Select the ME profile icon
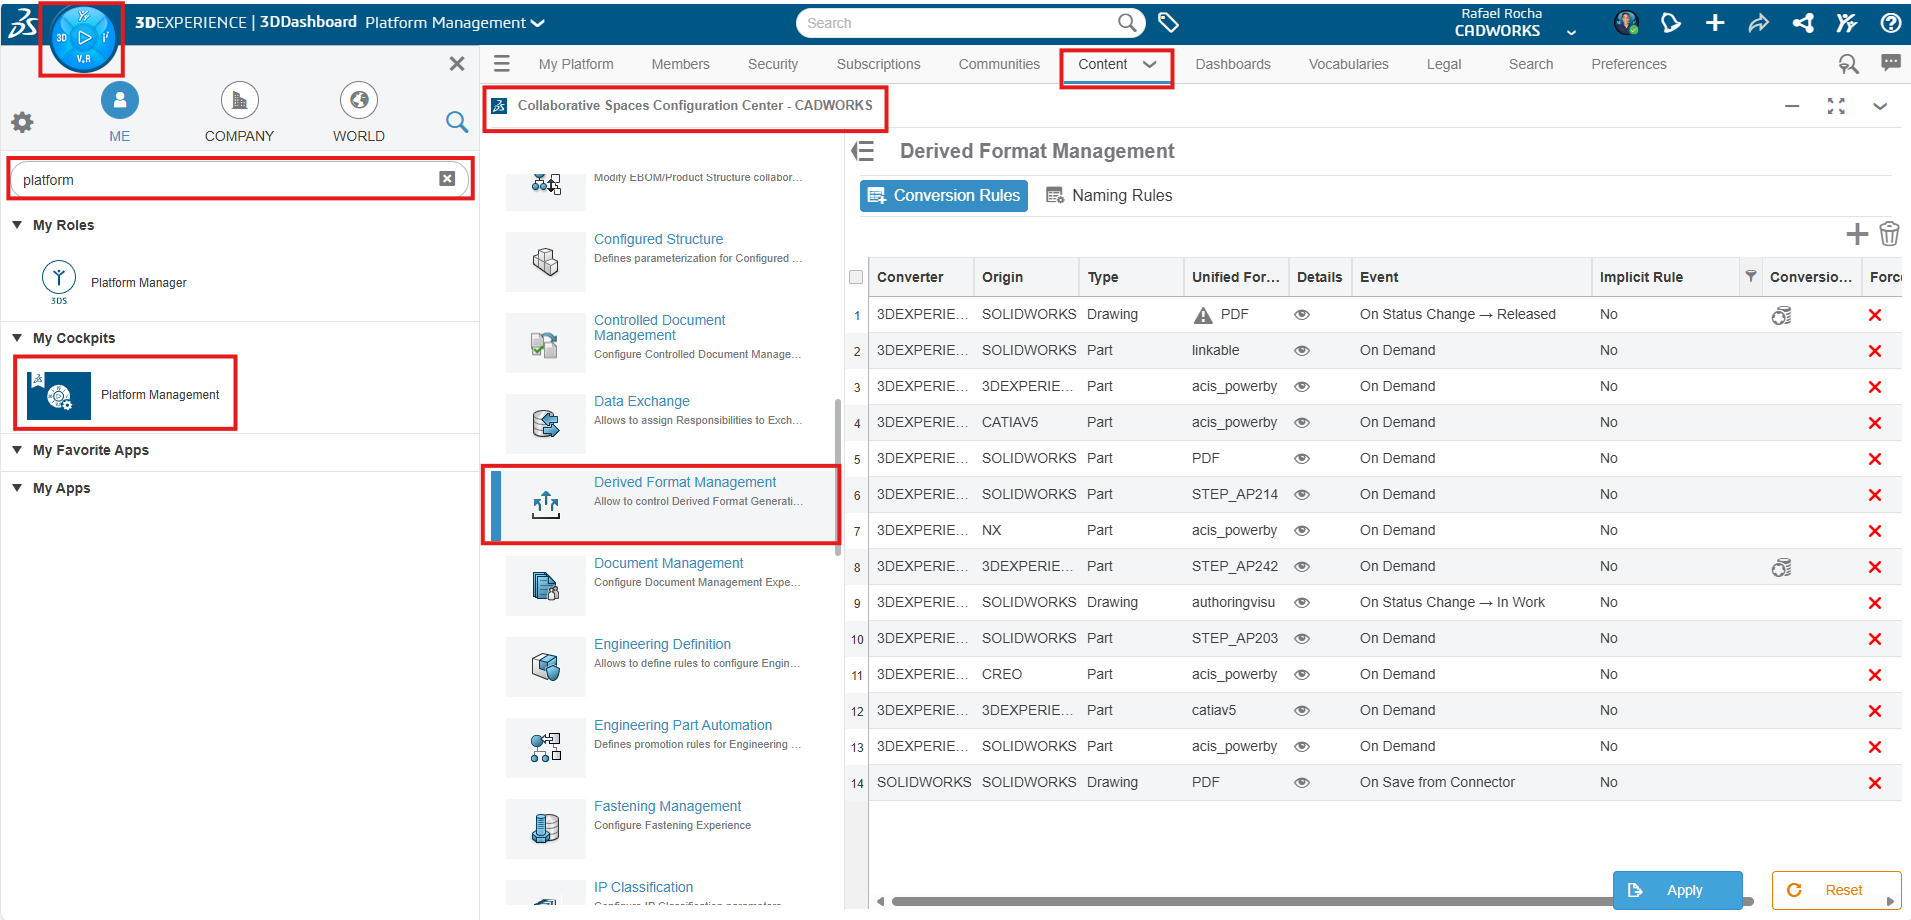This screenshot has width=1911, height=920. point(120,100)
